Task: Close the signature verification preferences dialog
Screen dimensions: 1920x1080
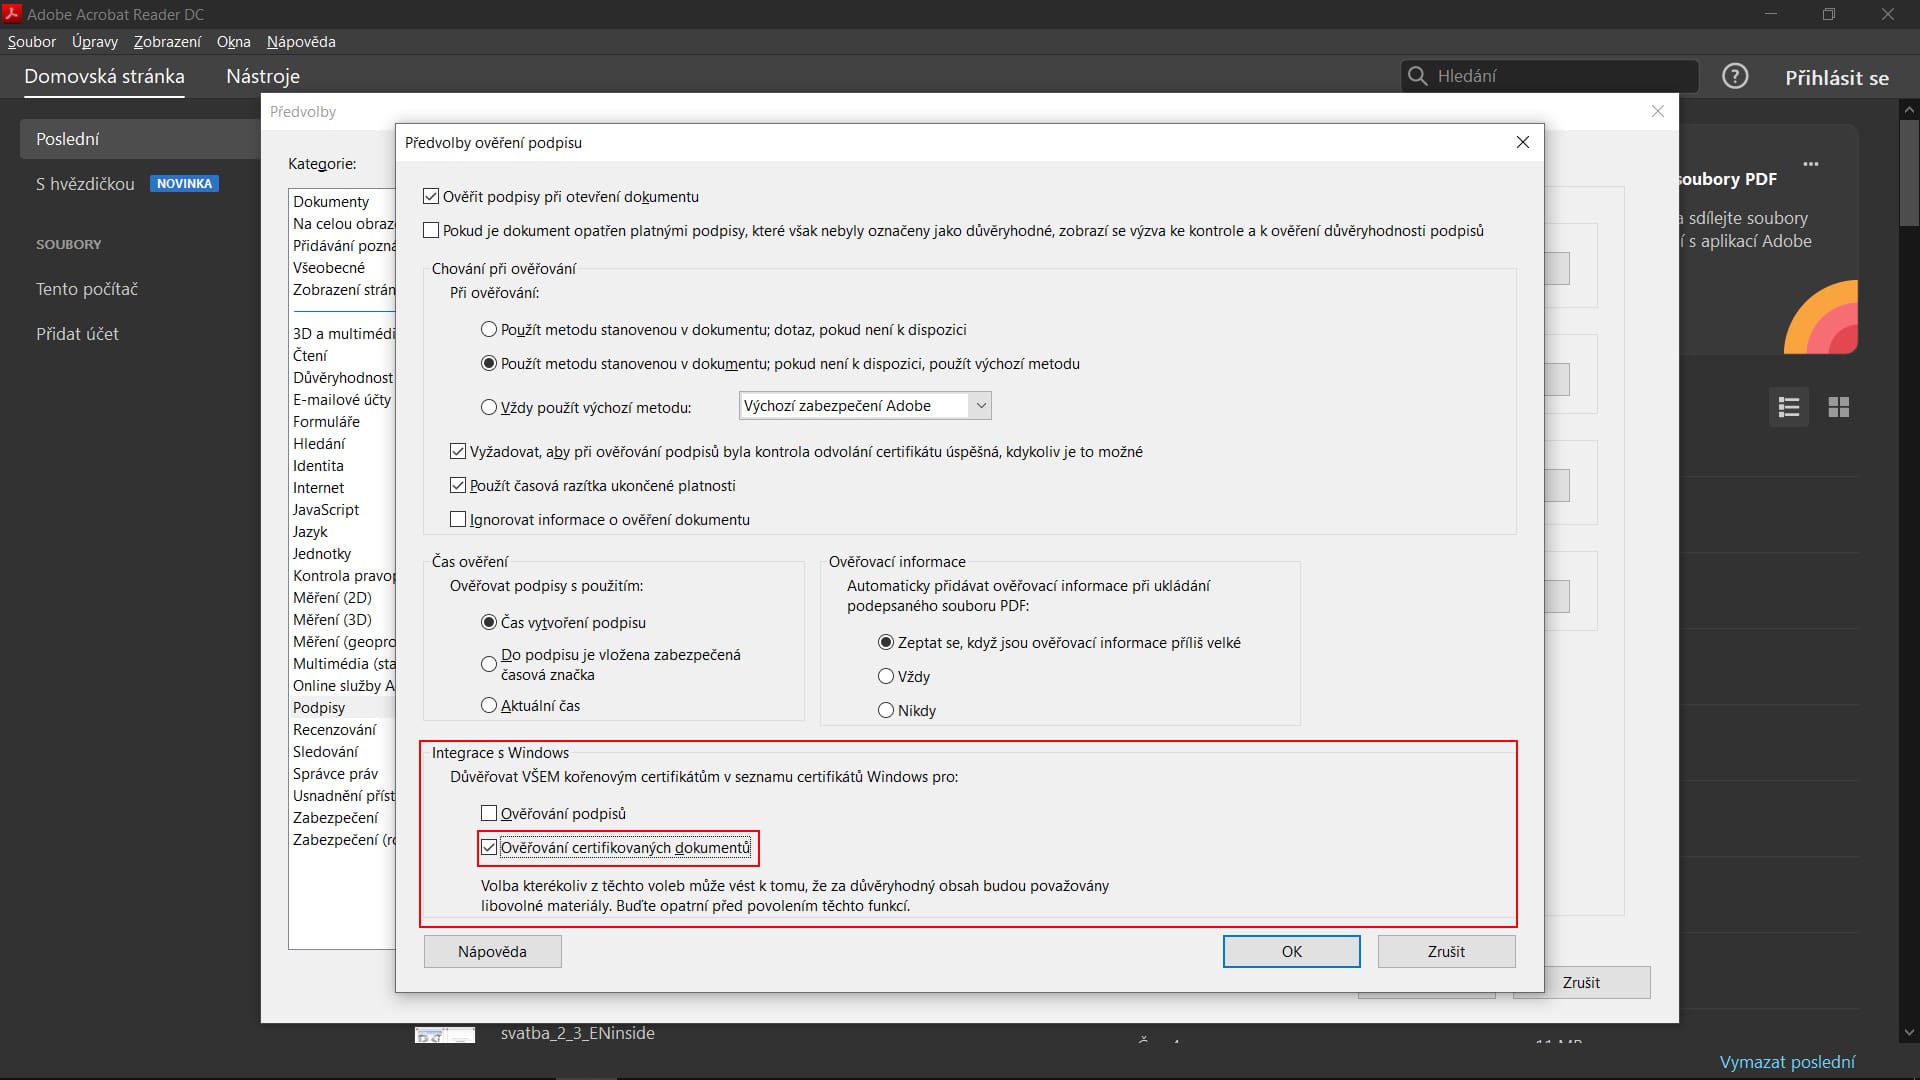Action: [1522, 142]
